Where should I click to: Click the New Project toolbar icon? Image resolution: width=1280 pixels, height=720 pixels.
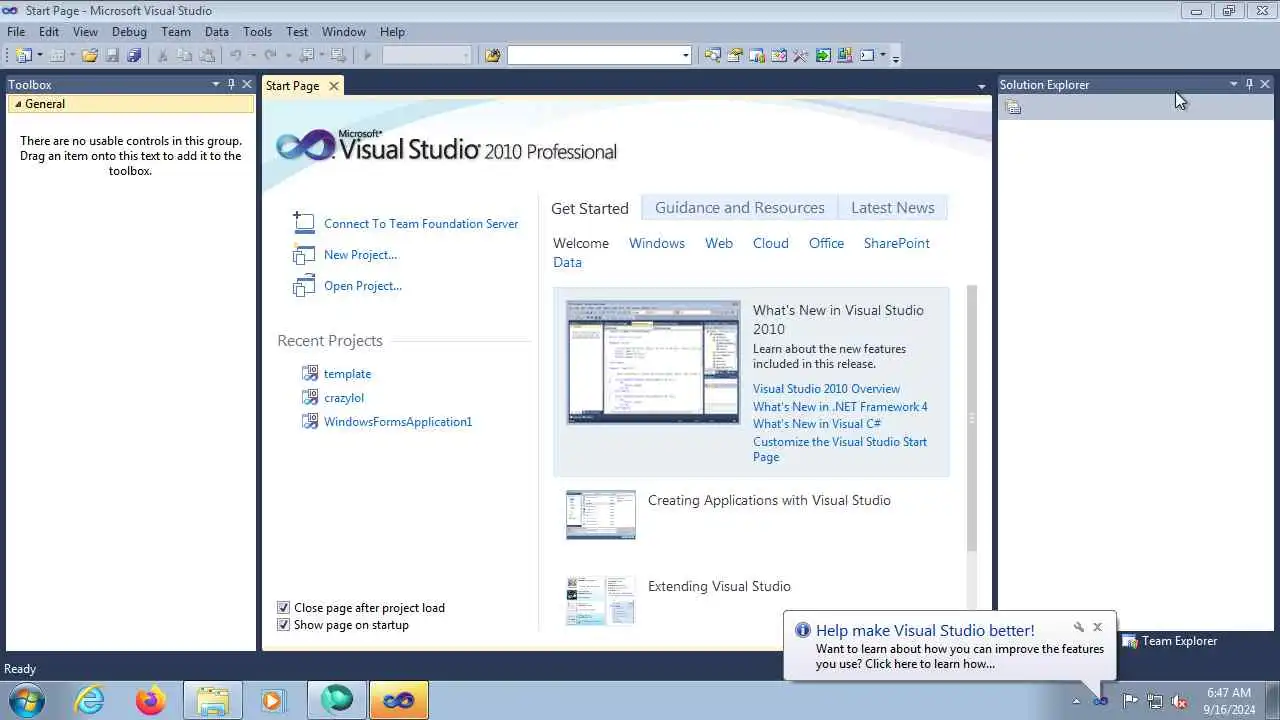(23, 55)
